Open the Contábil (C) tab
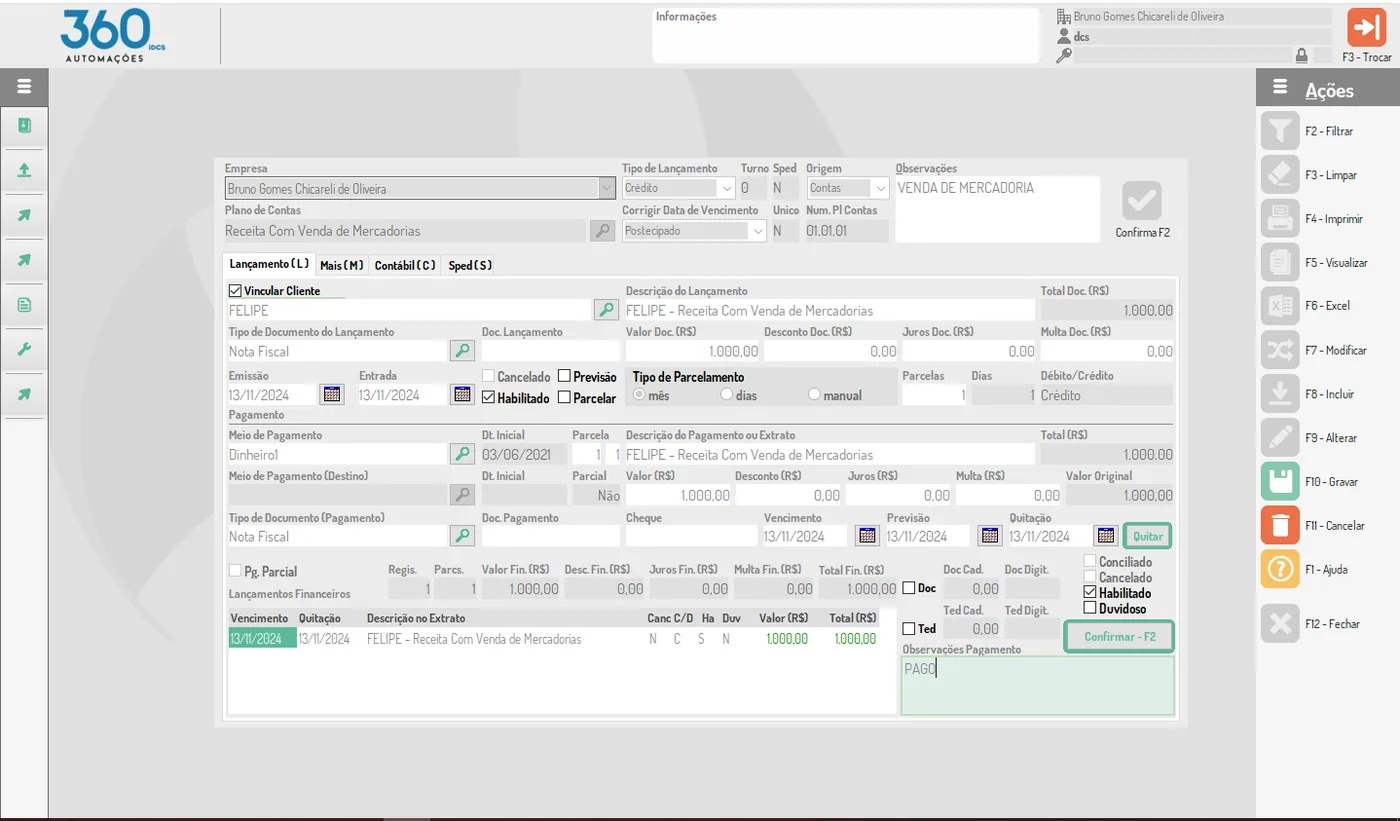The image size is (1400, 821). [x=405, y=265]
